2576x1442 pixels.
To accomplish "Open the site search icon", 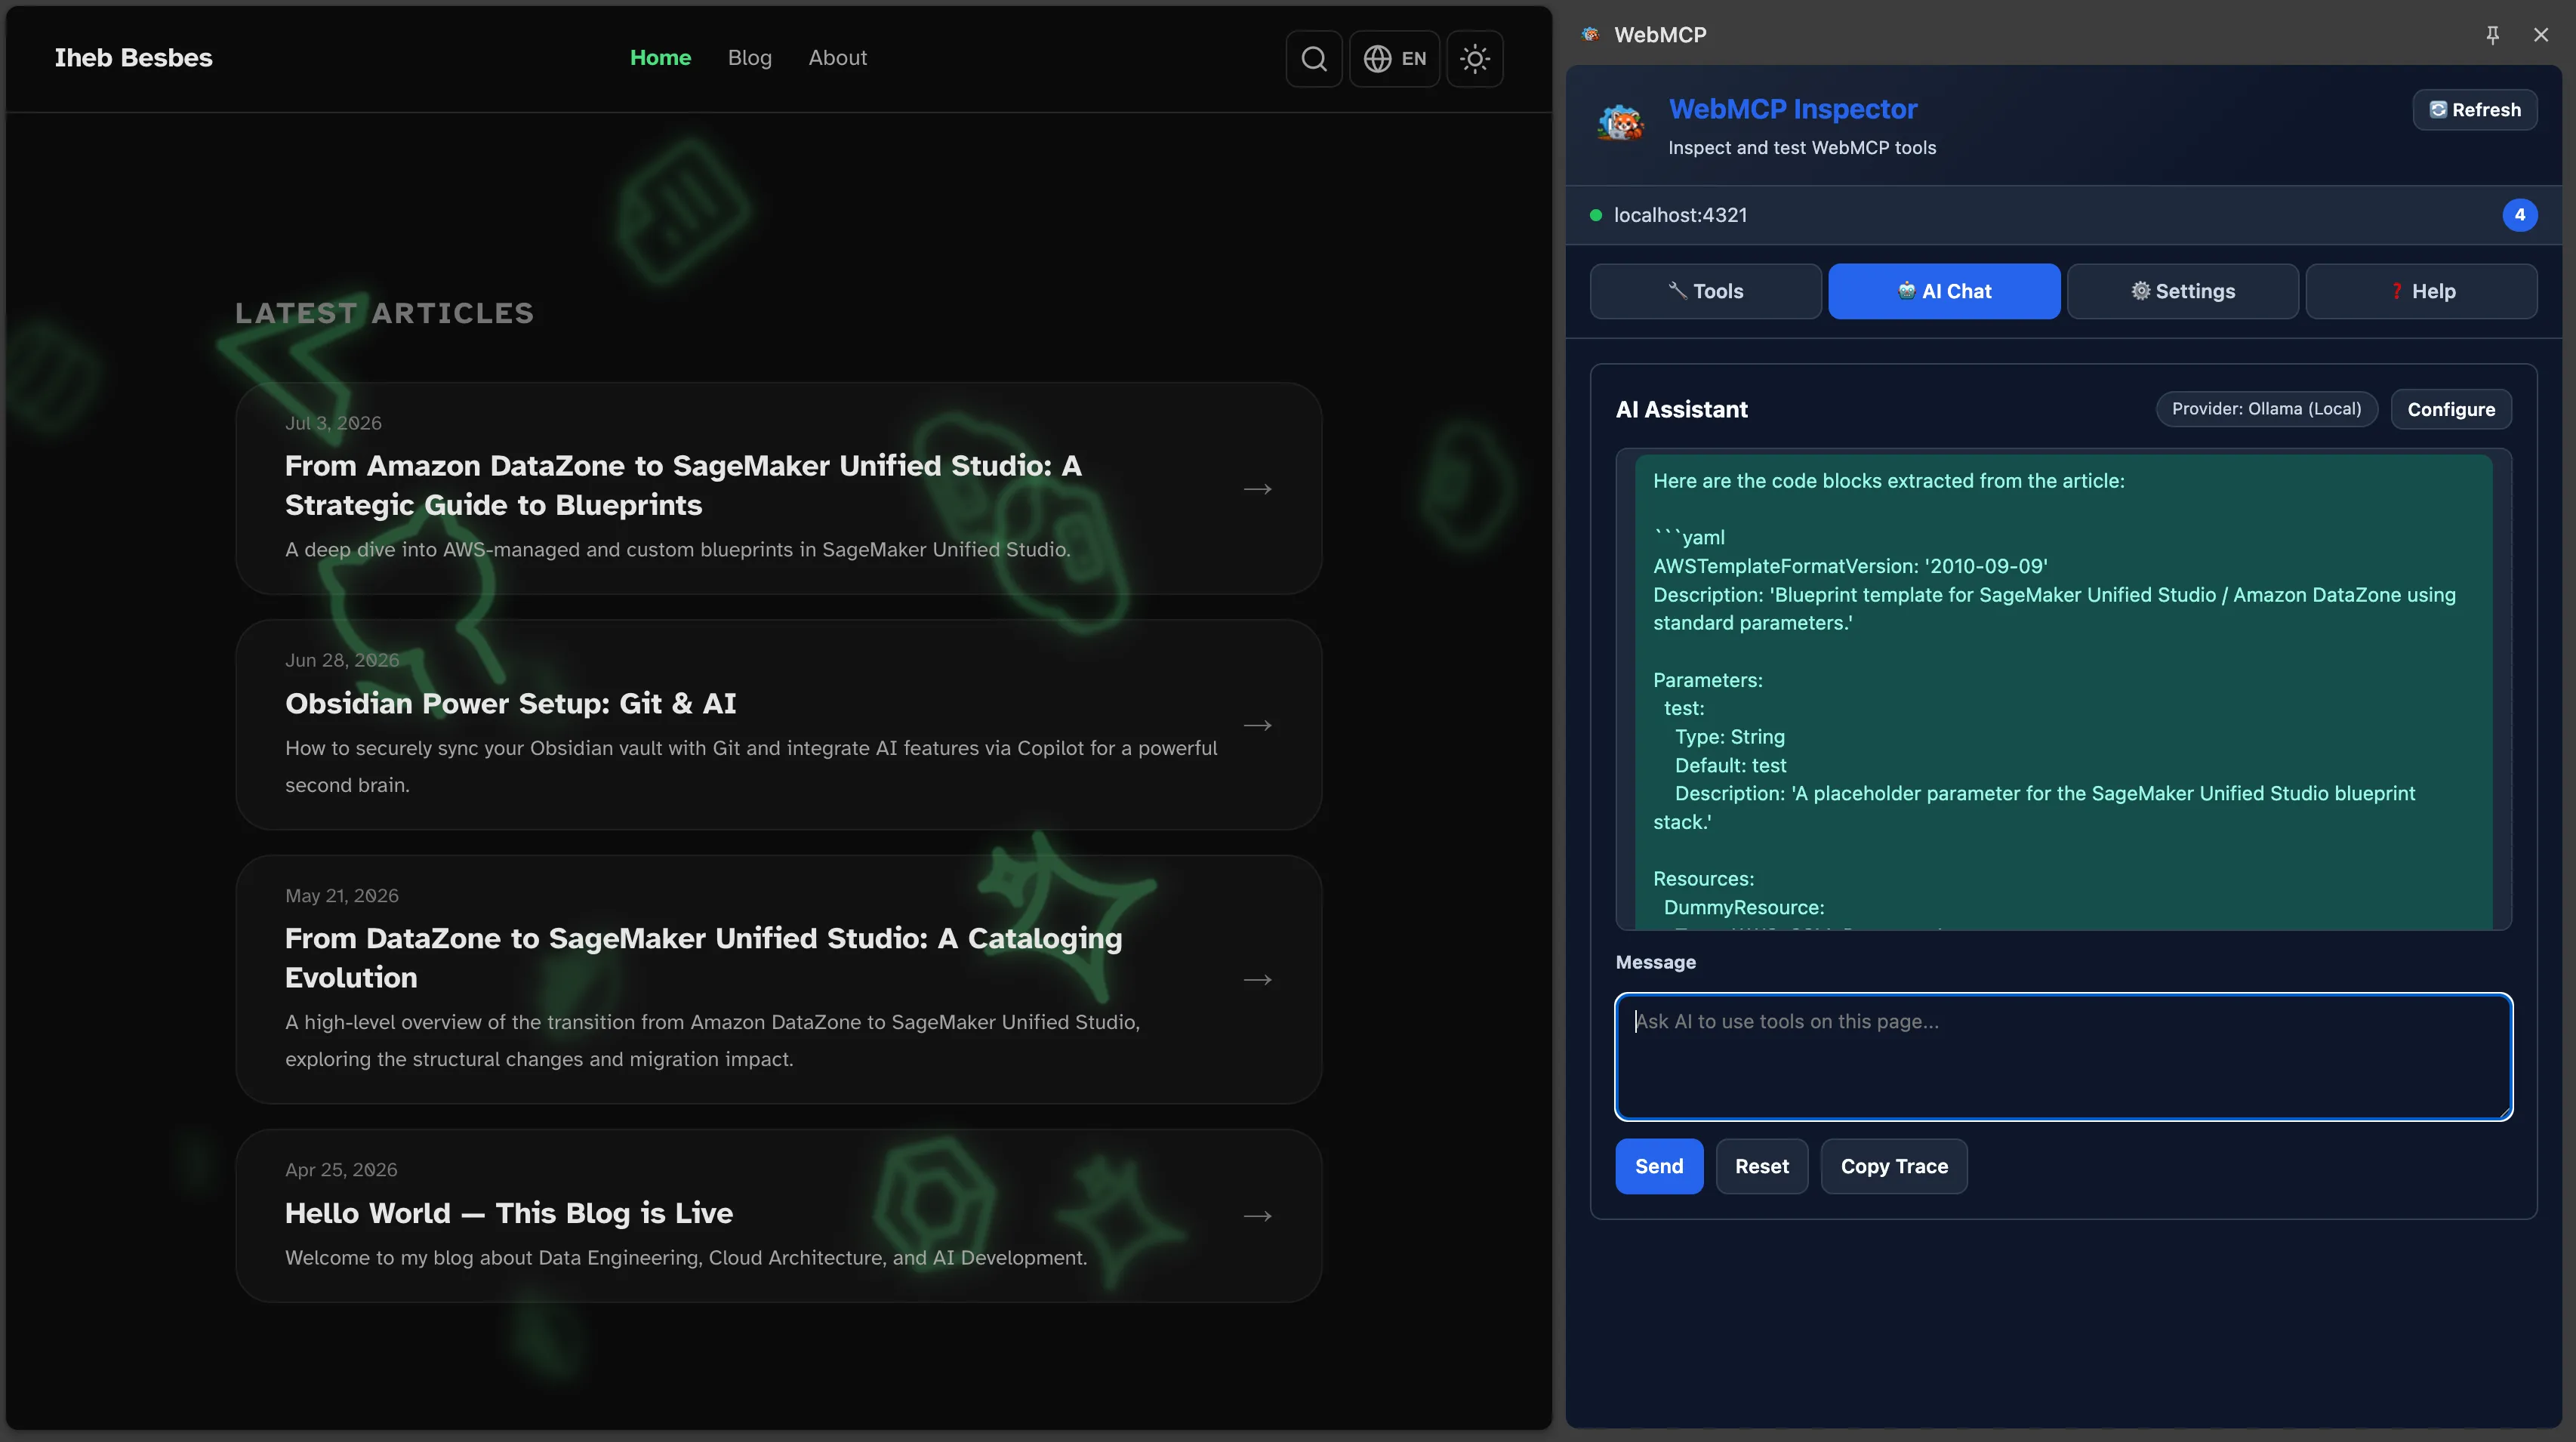I will point(1313,59).
